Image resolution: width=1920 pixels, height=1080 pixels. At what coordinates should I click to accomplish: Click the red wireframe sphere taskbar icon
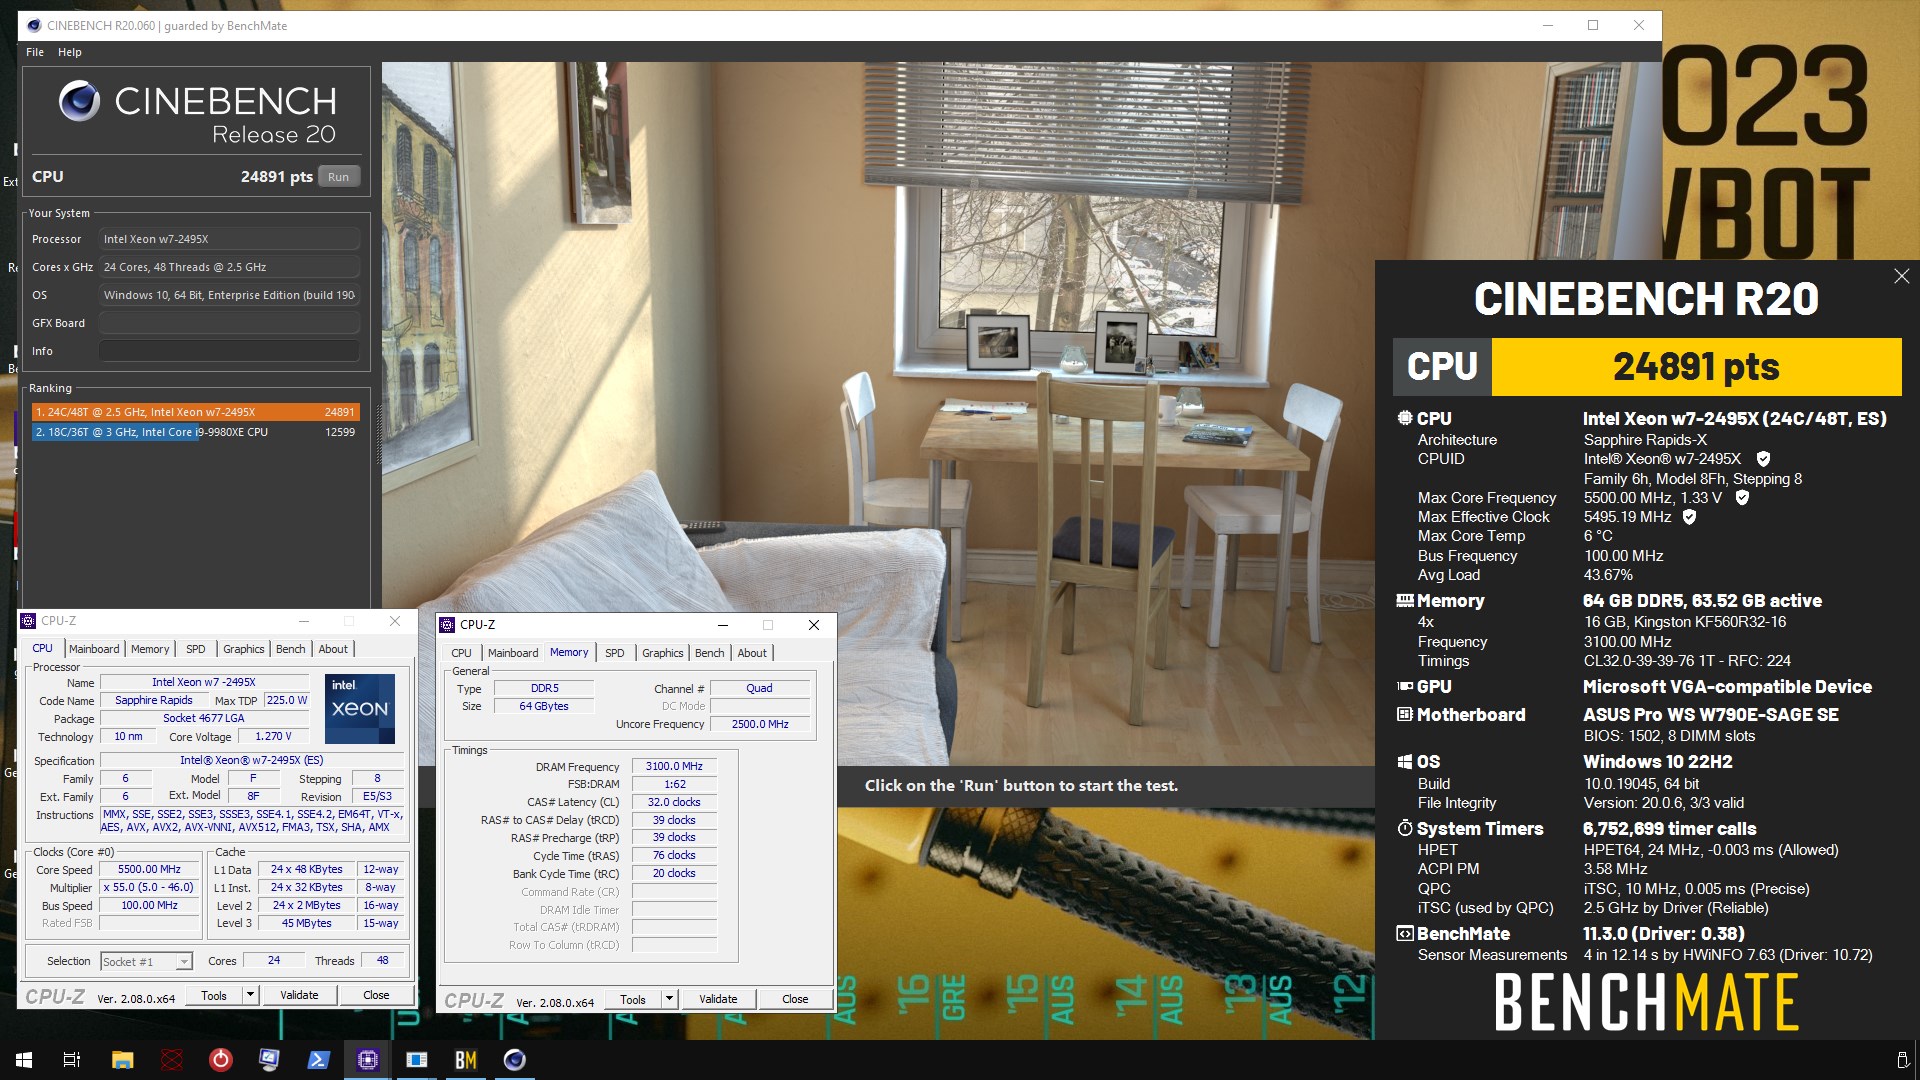tap(172, 1060)
